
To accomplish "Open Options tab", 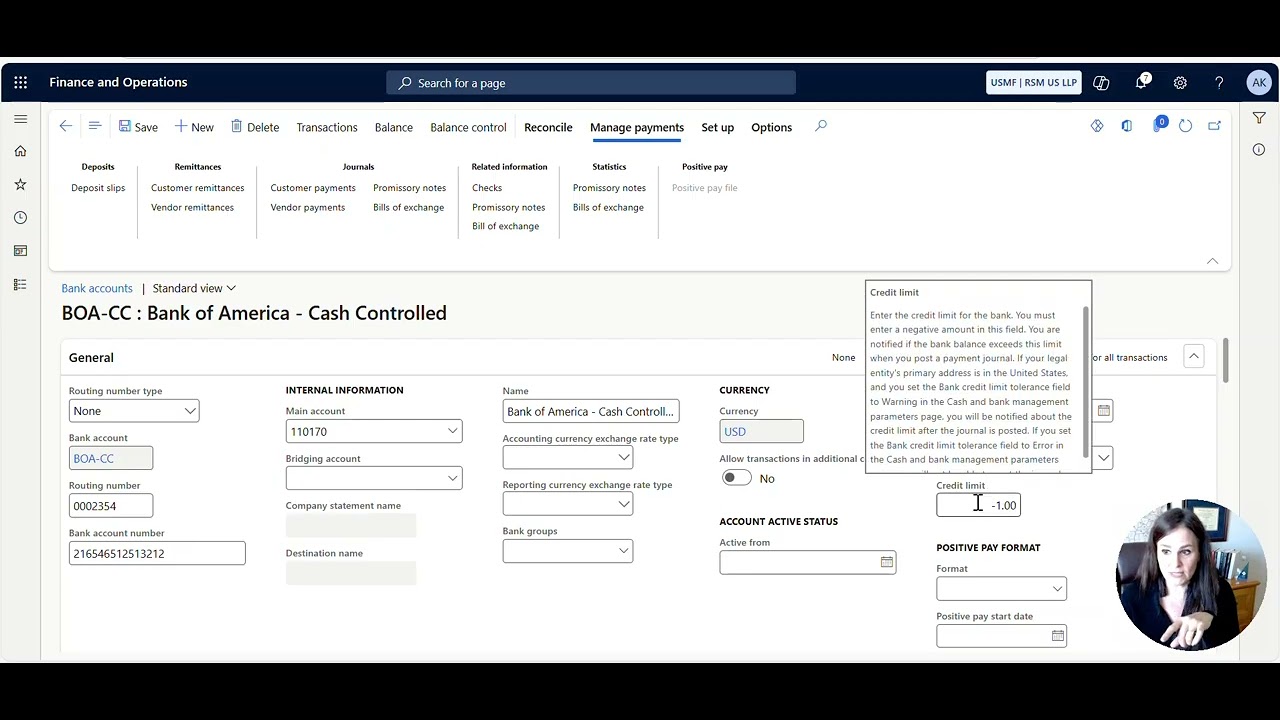I will 771,127.
